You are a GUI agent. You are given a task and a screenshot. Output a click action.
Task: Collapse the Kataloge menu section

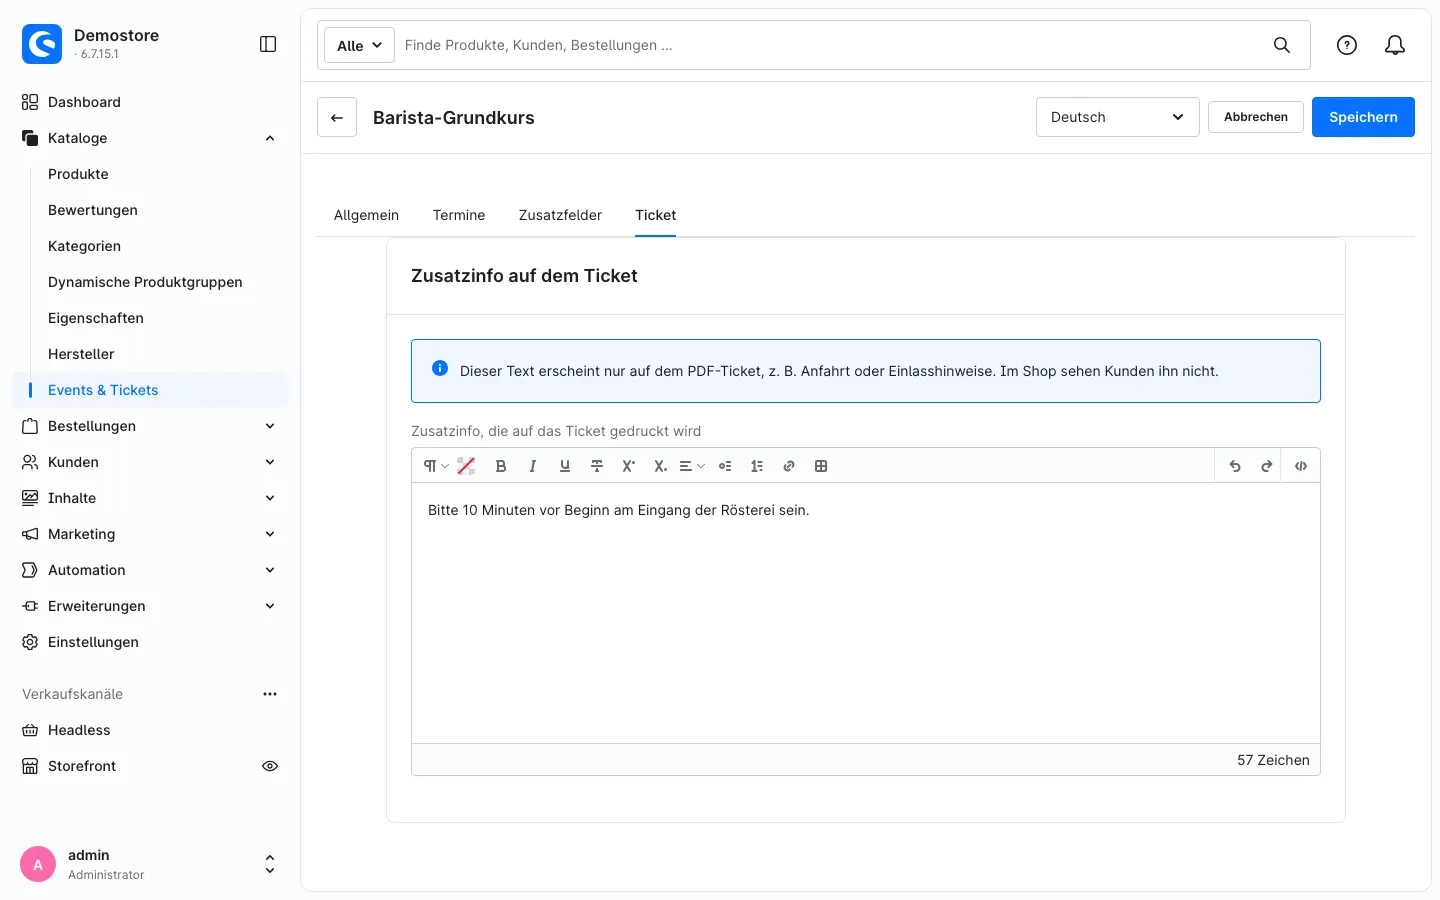(x=270, y=138)
